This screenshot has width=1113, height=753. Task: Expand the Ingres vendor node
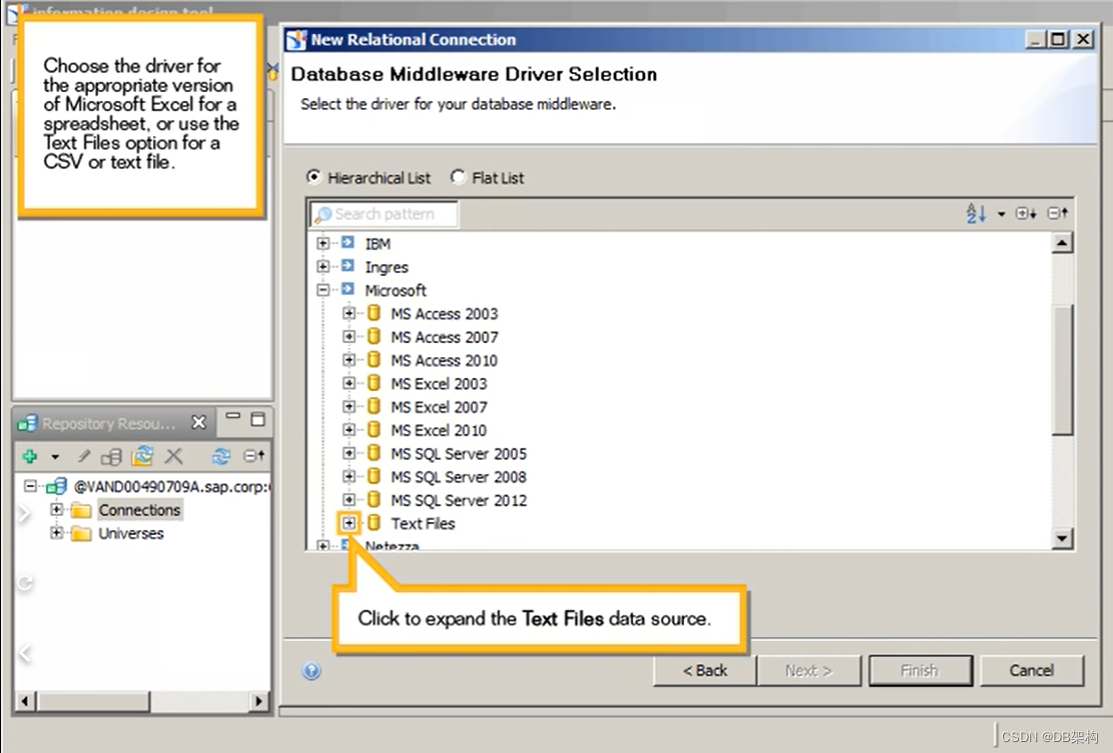pos(323,267)
